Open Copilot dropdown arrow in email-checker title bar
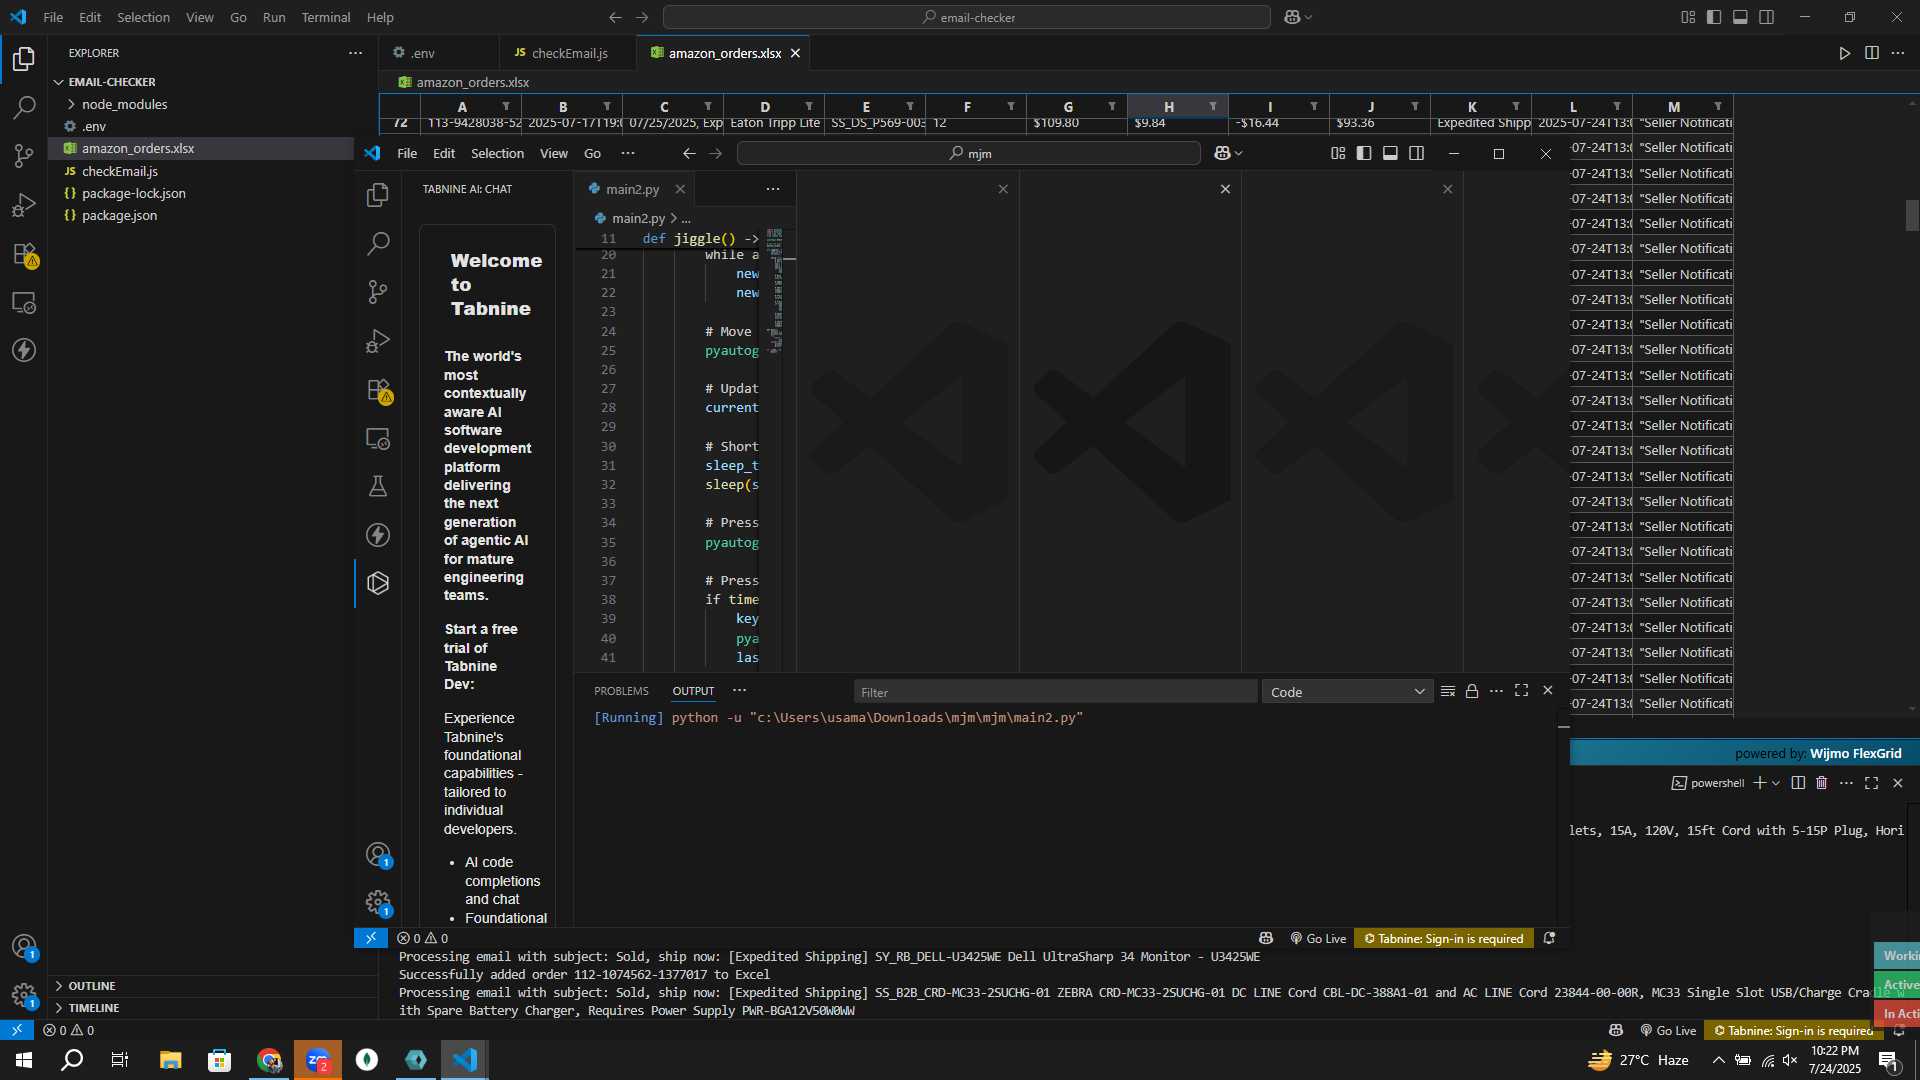This screenshot has height=1080, width=1920. pos(1308,17)
